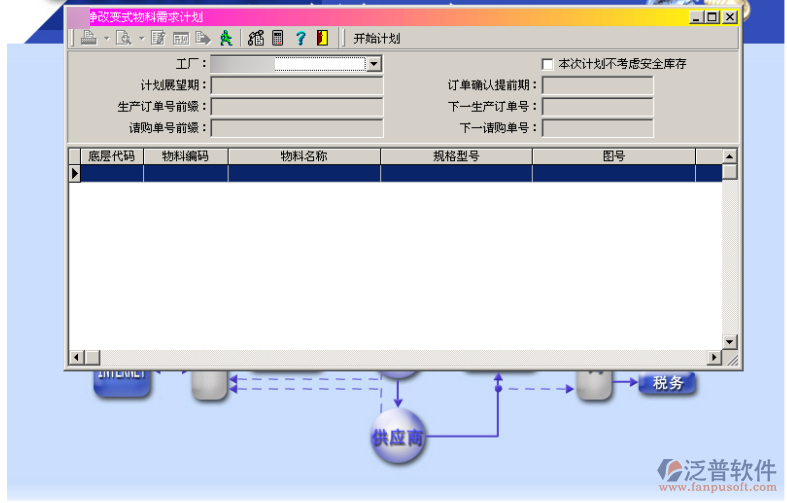Click the exit door icon
This screenshot has height=503, width=787.
point(322,38)
